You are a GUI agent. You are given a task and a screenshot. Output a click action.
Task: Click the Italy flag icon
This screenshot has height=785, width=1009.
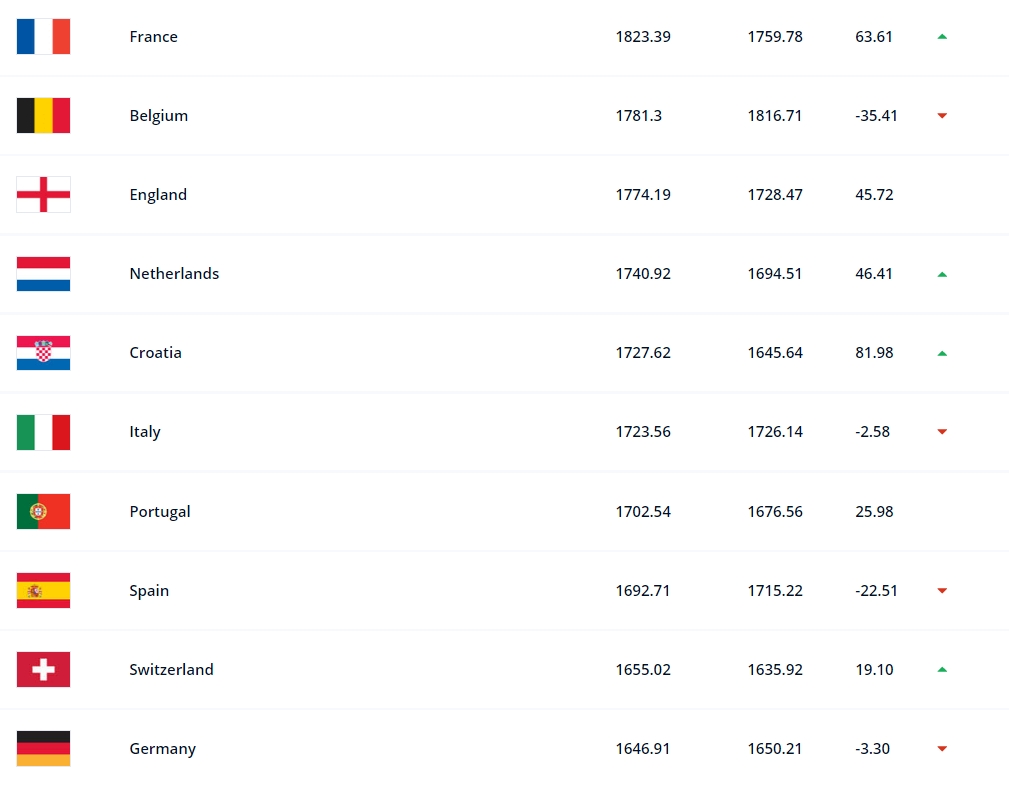pos(43,432)
